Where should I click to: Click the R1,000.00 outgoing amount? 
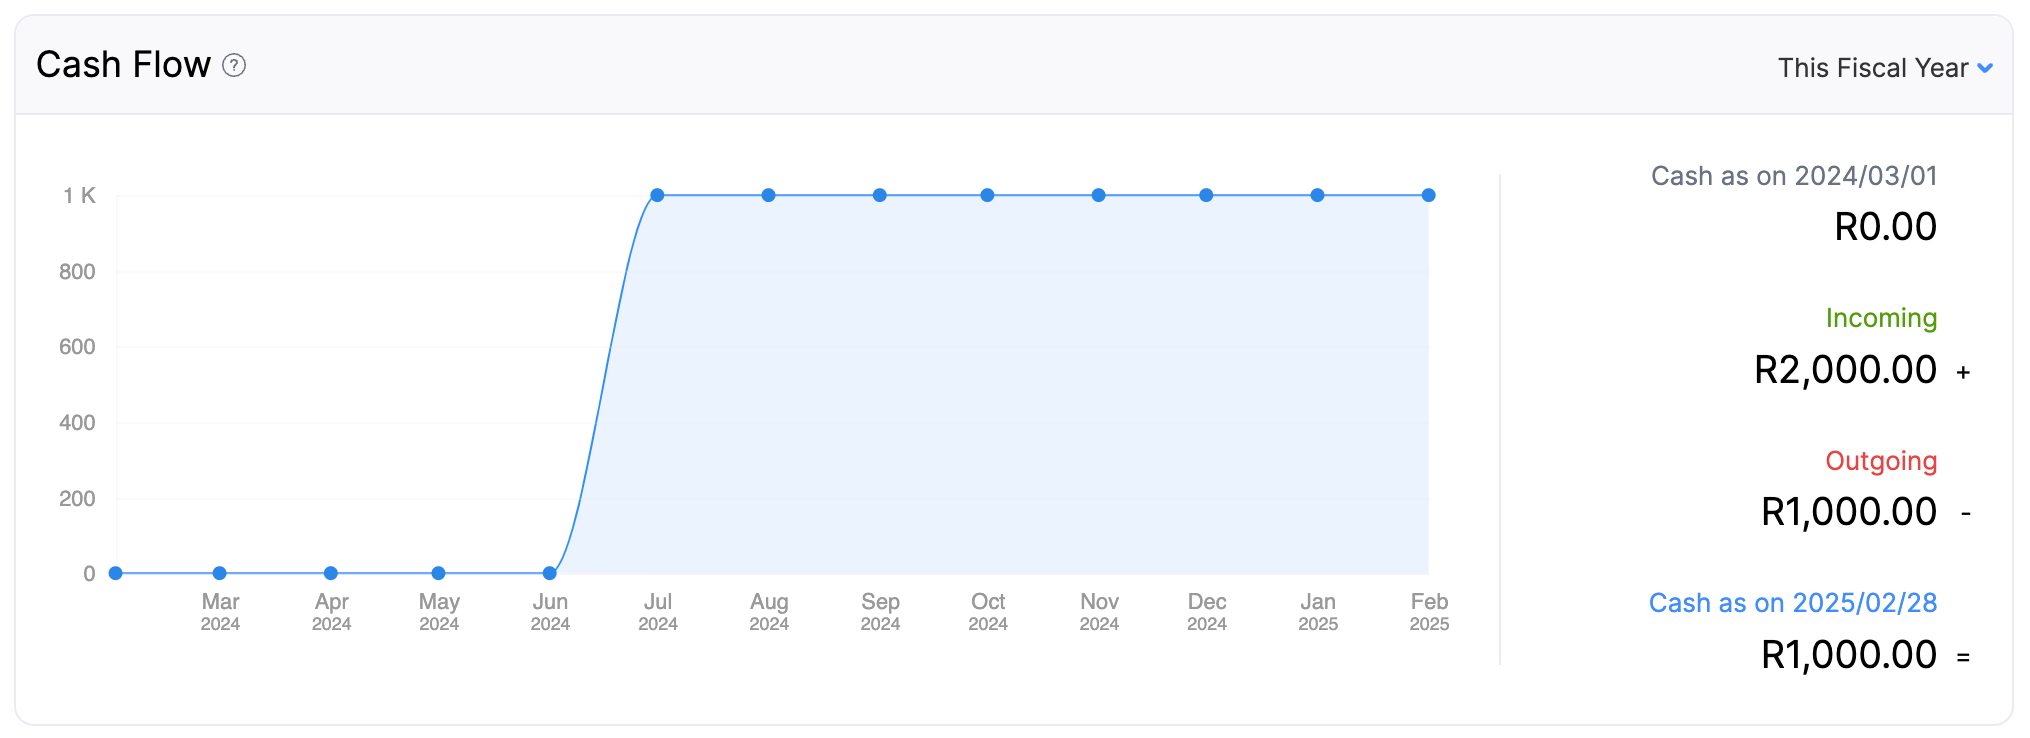[1849, 511]
